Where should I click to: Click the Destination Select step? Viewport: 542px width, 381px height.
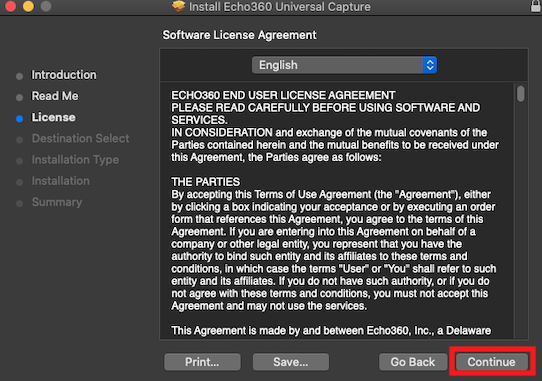click(x=81, y=139)
